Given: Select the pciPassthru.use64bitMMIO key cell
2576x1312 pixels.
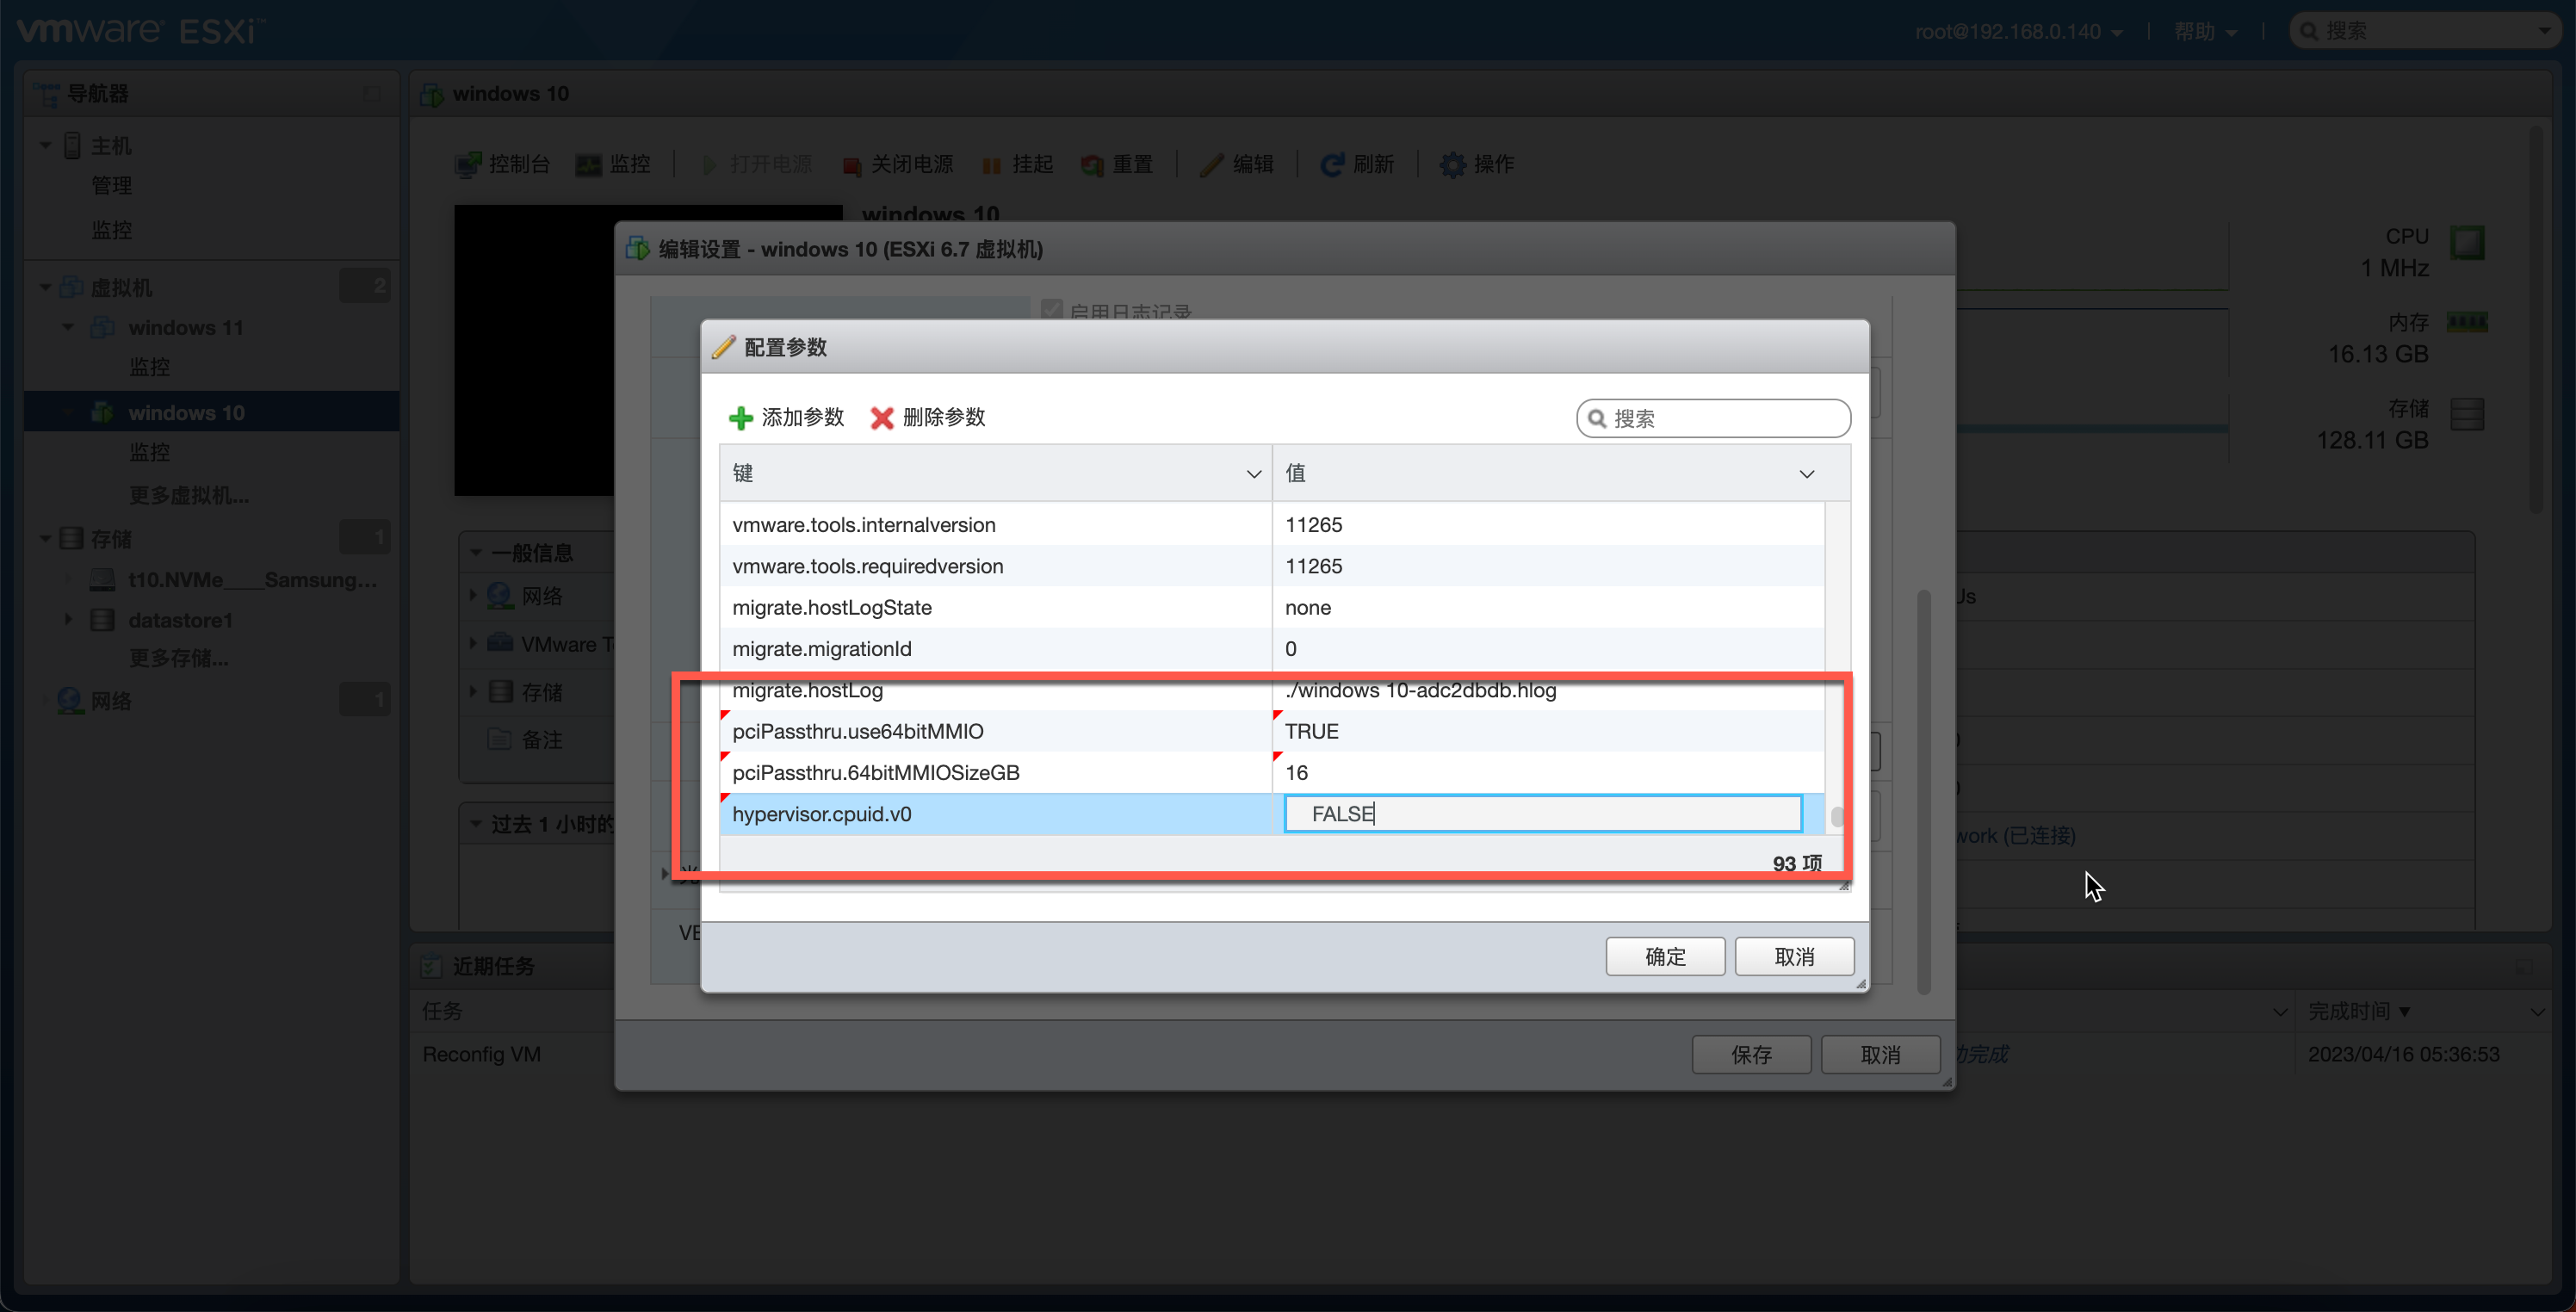Looking at the screenshot, I should [995, 731].
